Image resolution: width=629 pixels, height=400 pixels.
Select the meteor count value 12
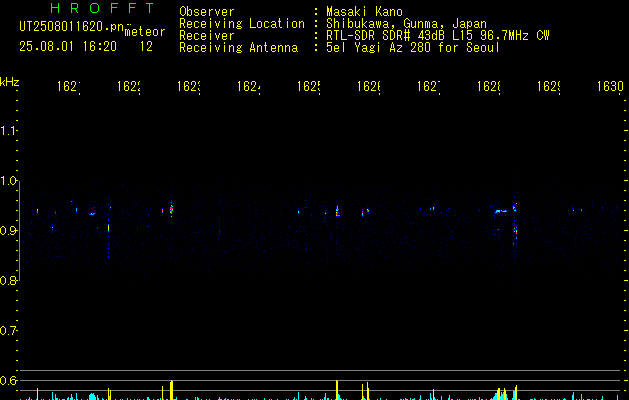click(146, 47)
